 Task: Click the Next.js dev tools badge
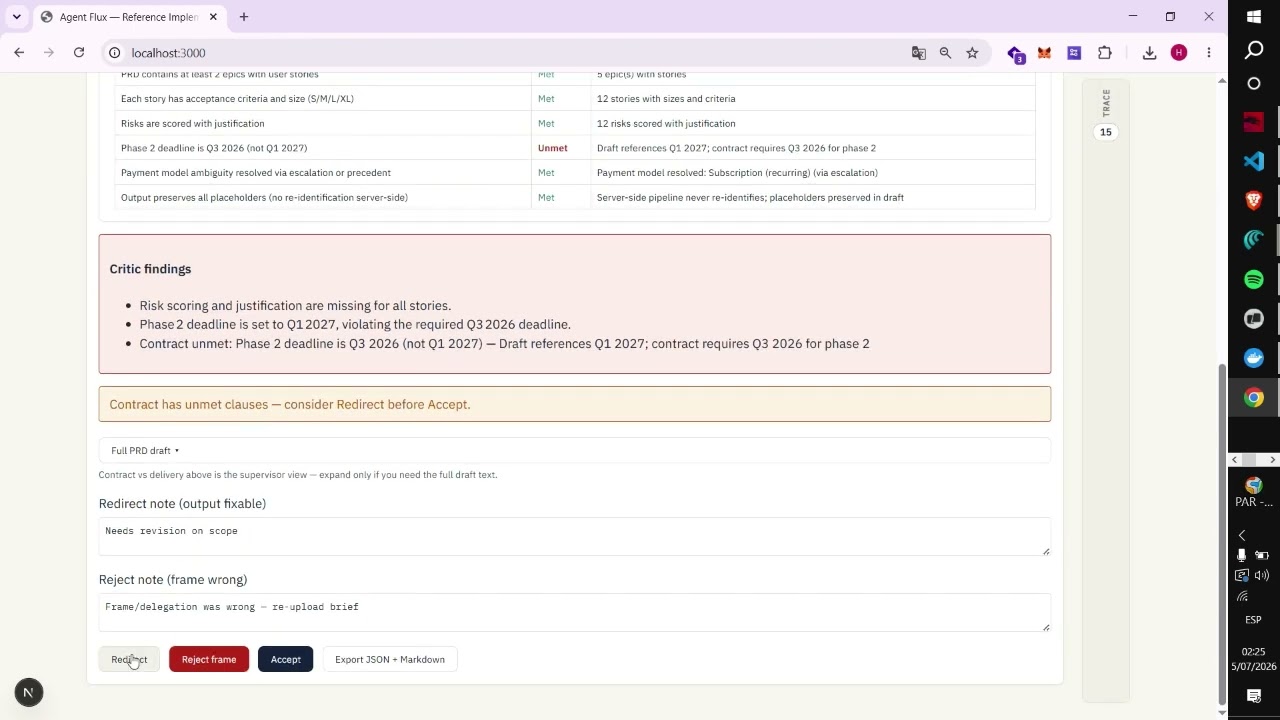28,692
